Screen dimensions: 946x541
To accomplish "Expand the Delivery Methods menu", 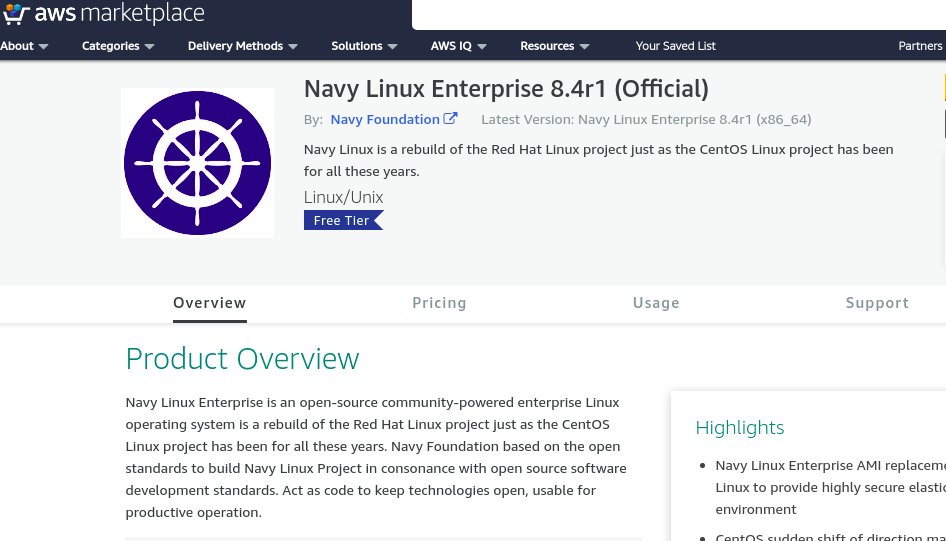I will 242,46.
